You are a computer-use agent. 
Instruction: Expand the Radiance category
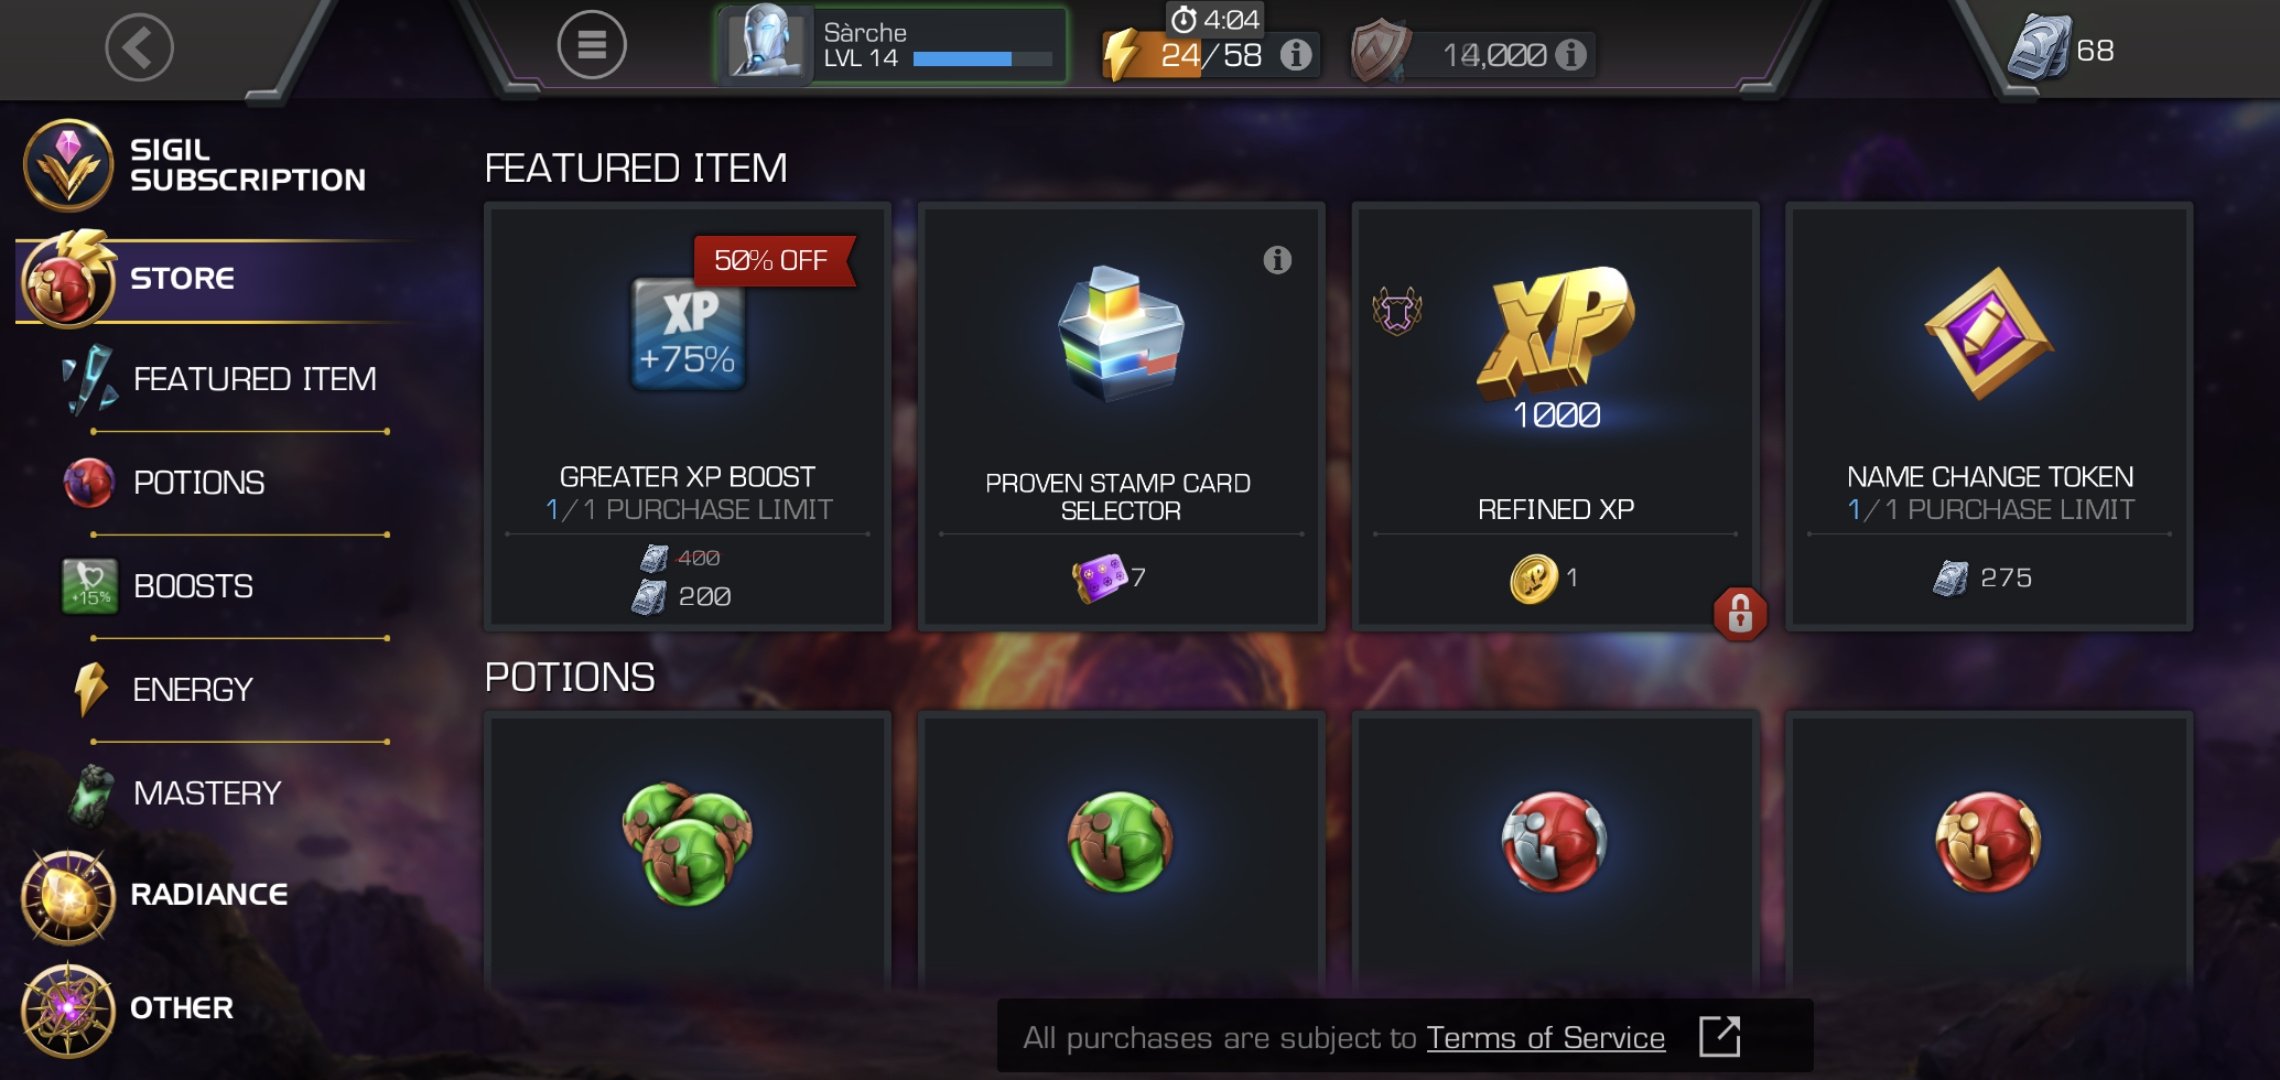tap(160, 896)
